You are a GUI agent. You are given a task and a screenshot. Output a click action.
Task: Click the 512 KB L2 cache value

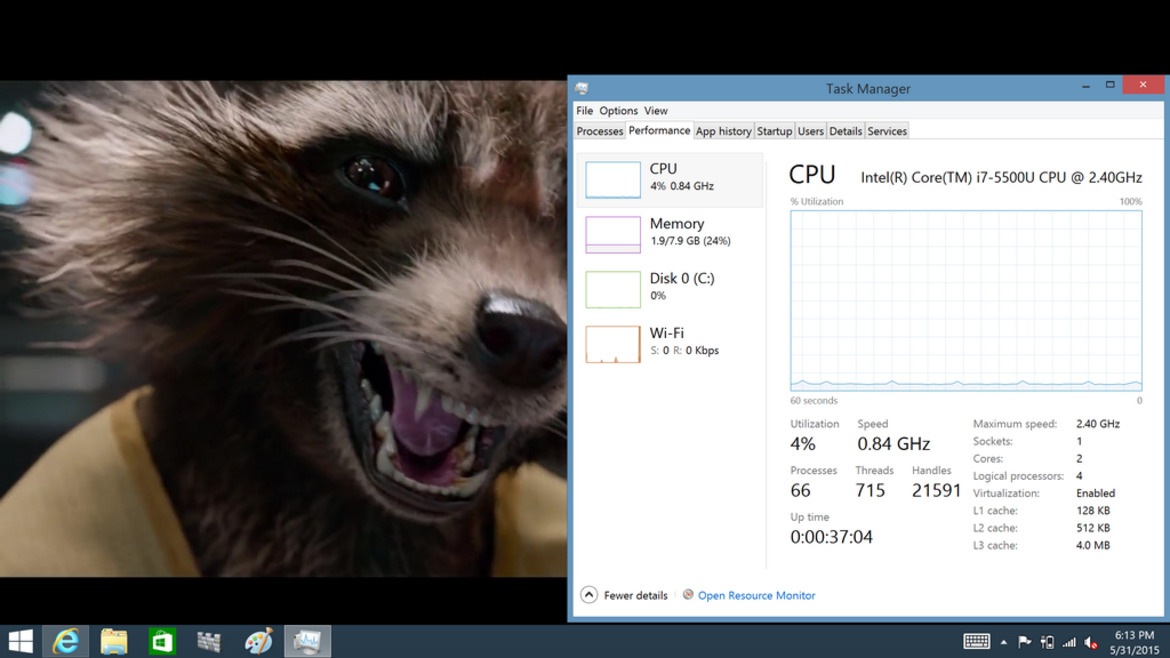coord(1093,528)
